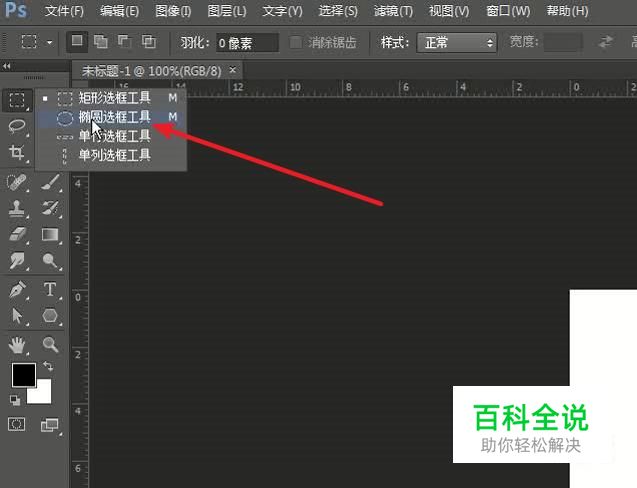Image resolution: width=637 pixels, height=488 pixels.
Task: Click the Photoshop Ps logo
Action: coord(16,10)
